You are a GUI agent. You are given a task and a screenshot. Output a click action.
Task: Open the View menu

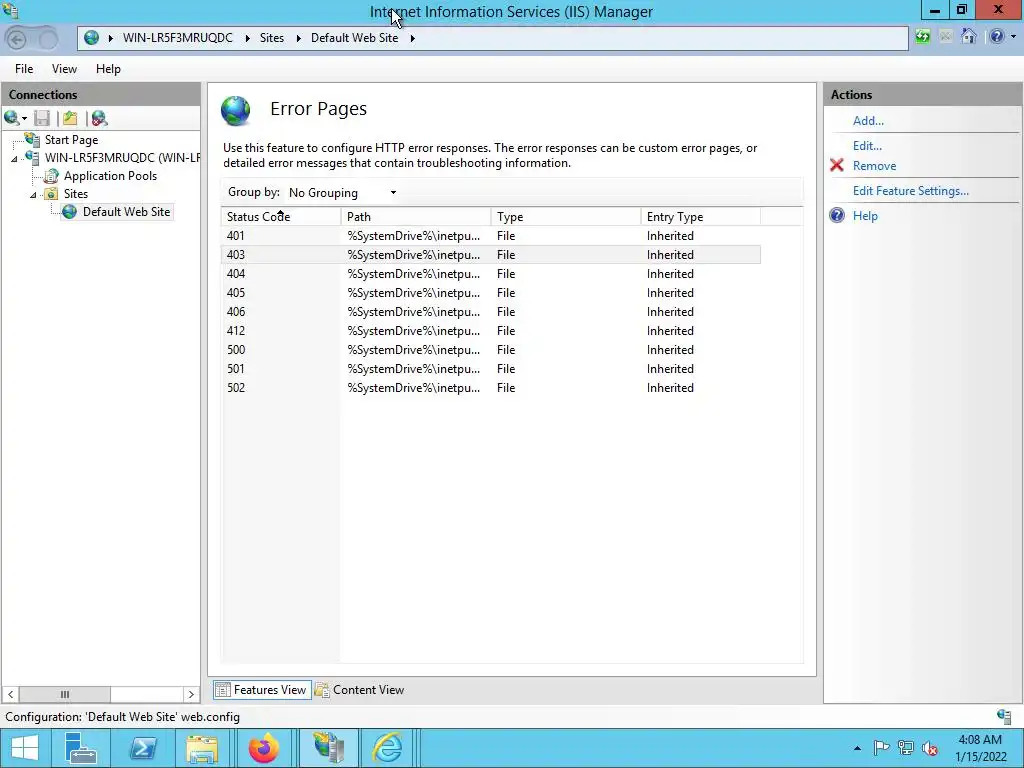click(64, 69)
